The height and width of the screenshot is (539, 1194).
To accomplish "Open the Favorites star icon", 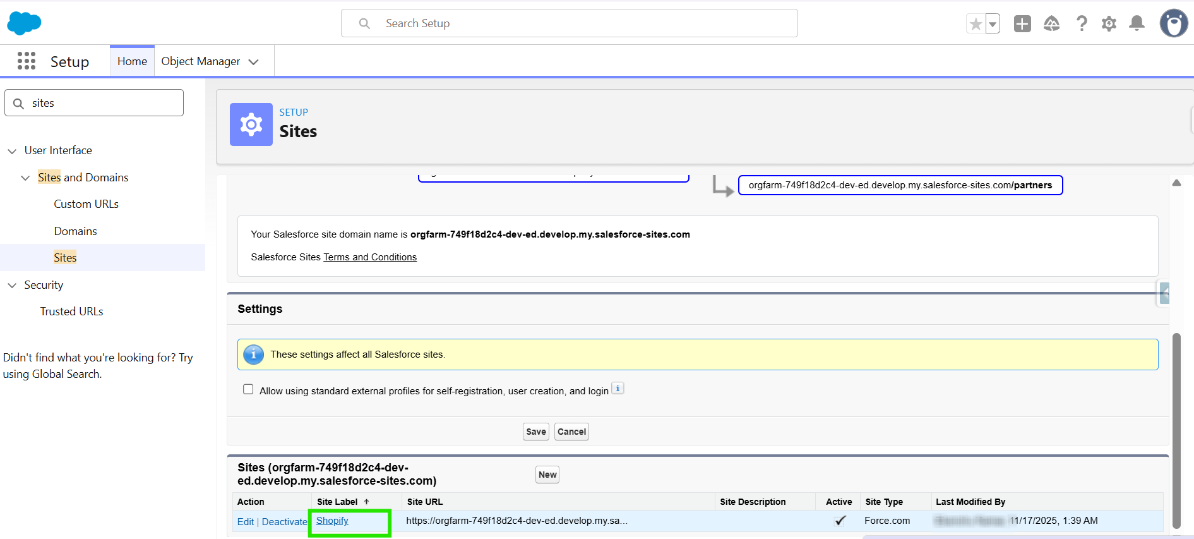I will pyautogui.click(x=976, y=24).
